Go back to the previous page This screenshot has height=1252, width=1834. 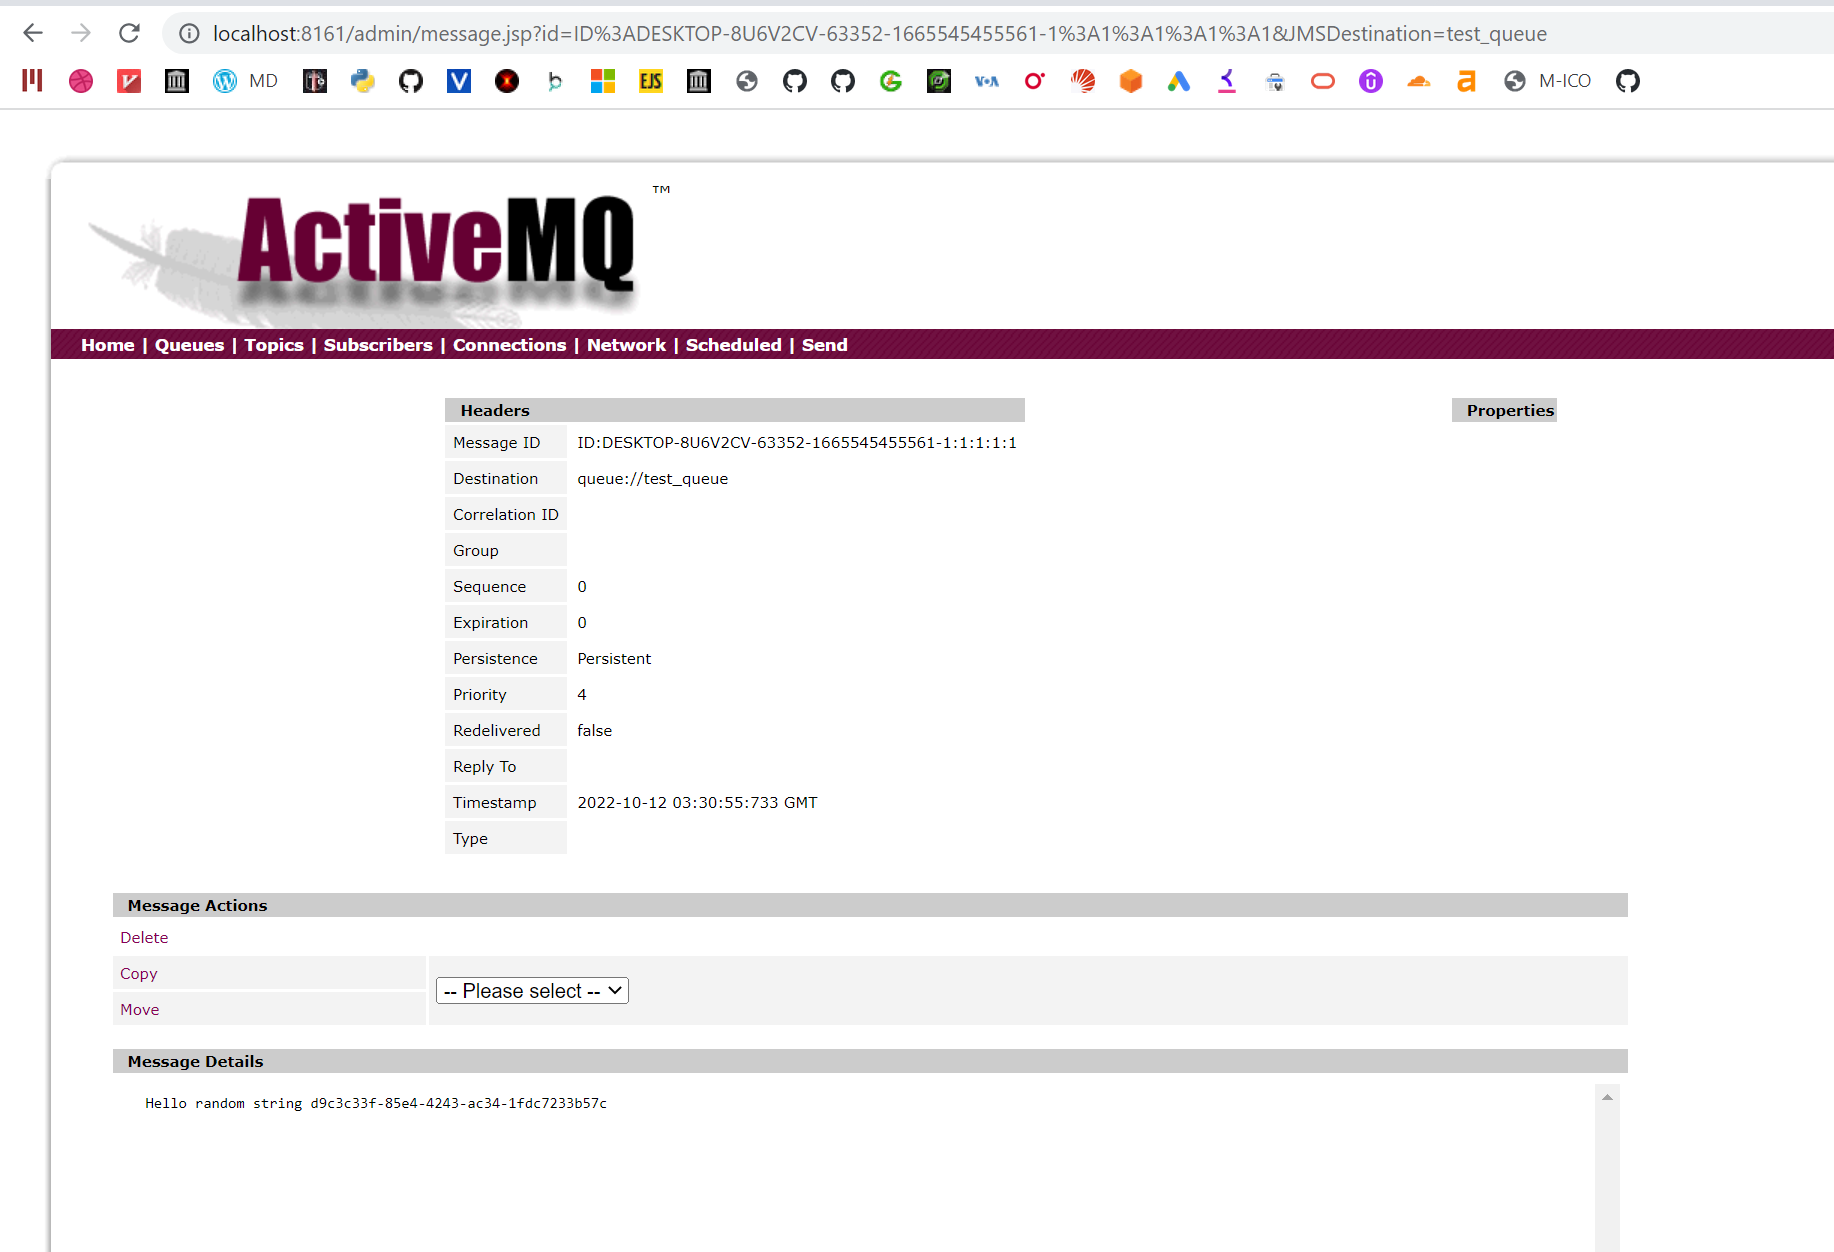(33, 33)
